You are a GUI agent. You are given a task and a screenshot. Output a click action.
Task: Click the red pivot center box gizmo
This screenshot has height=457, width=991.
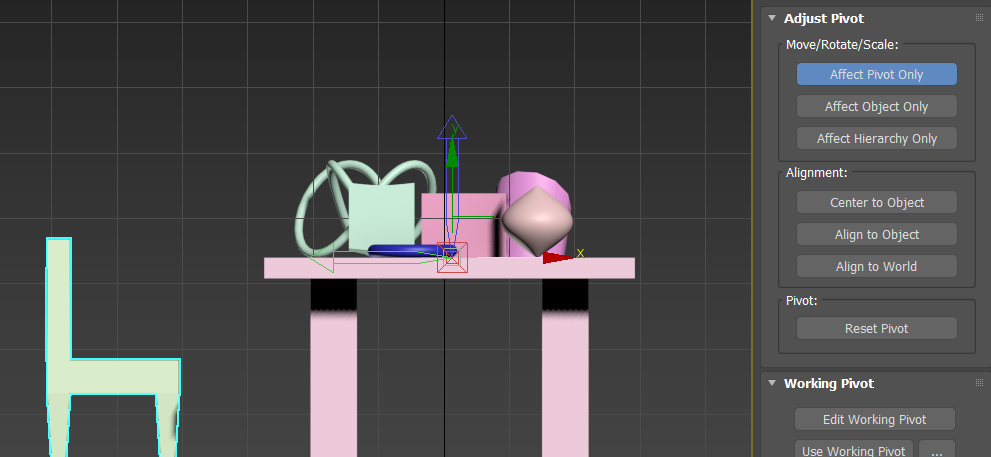[452, 257]
